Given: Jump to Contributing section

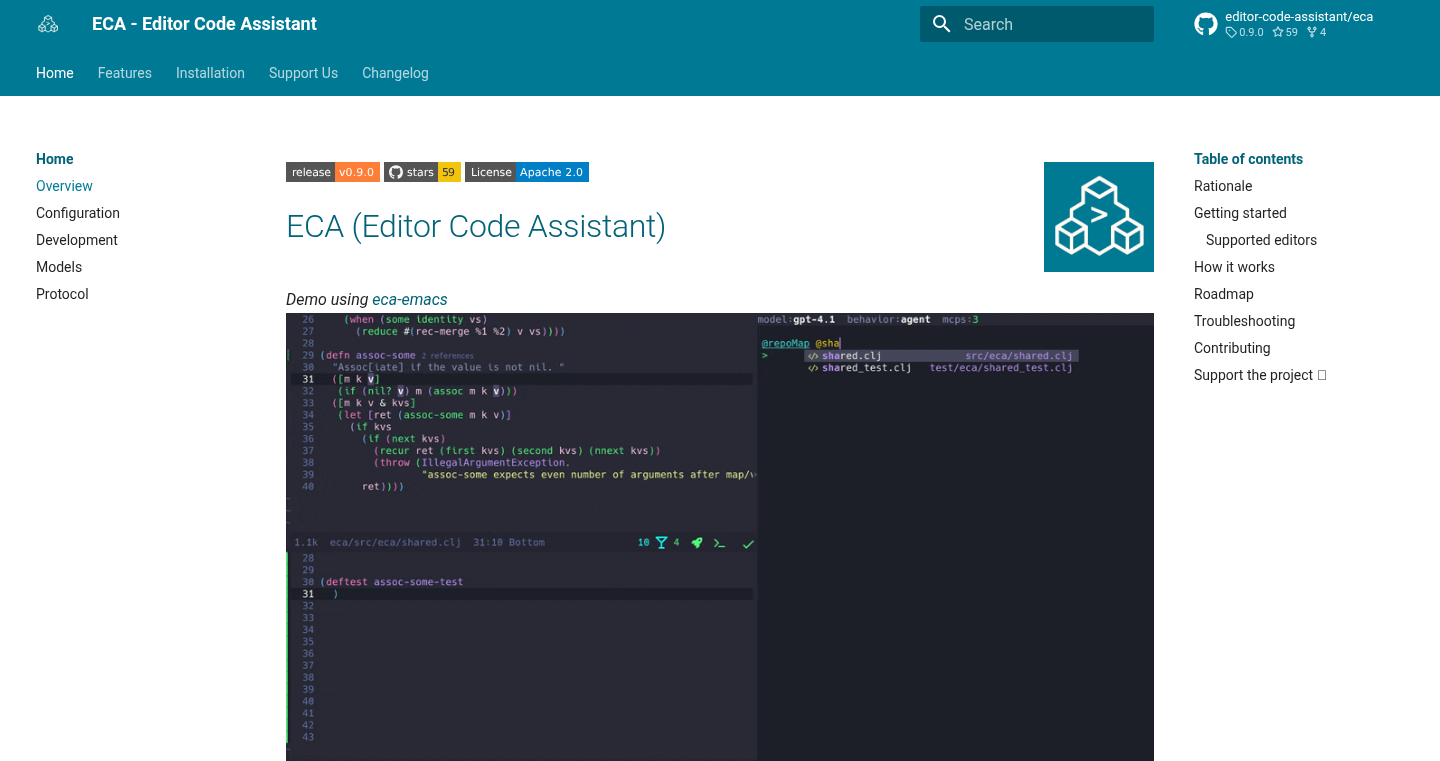Looking at the screenshot, I should [1232, 348].
